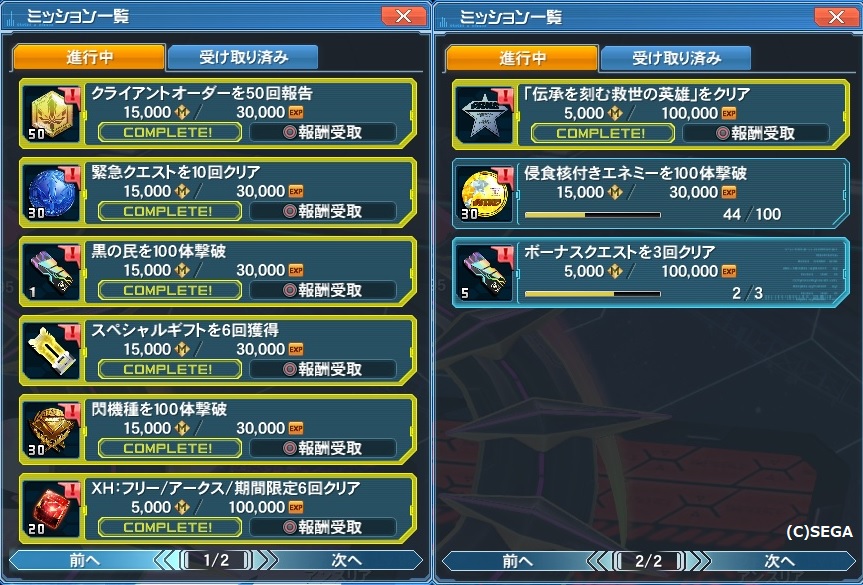Click the yellow ticket icon of special gift mission
863x585 pixels.
point(51,351)
